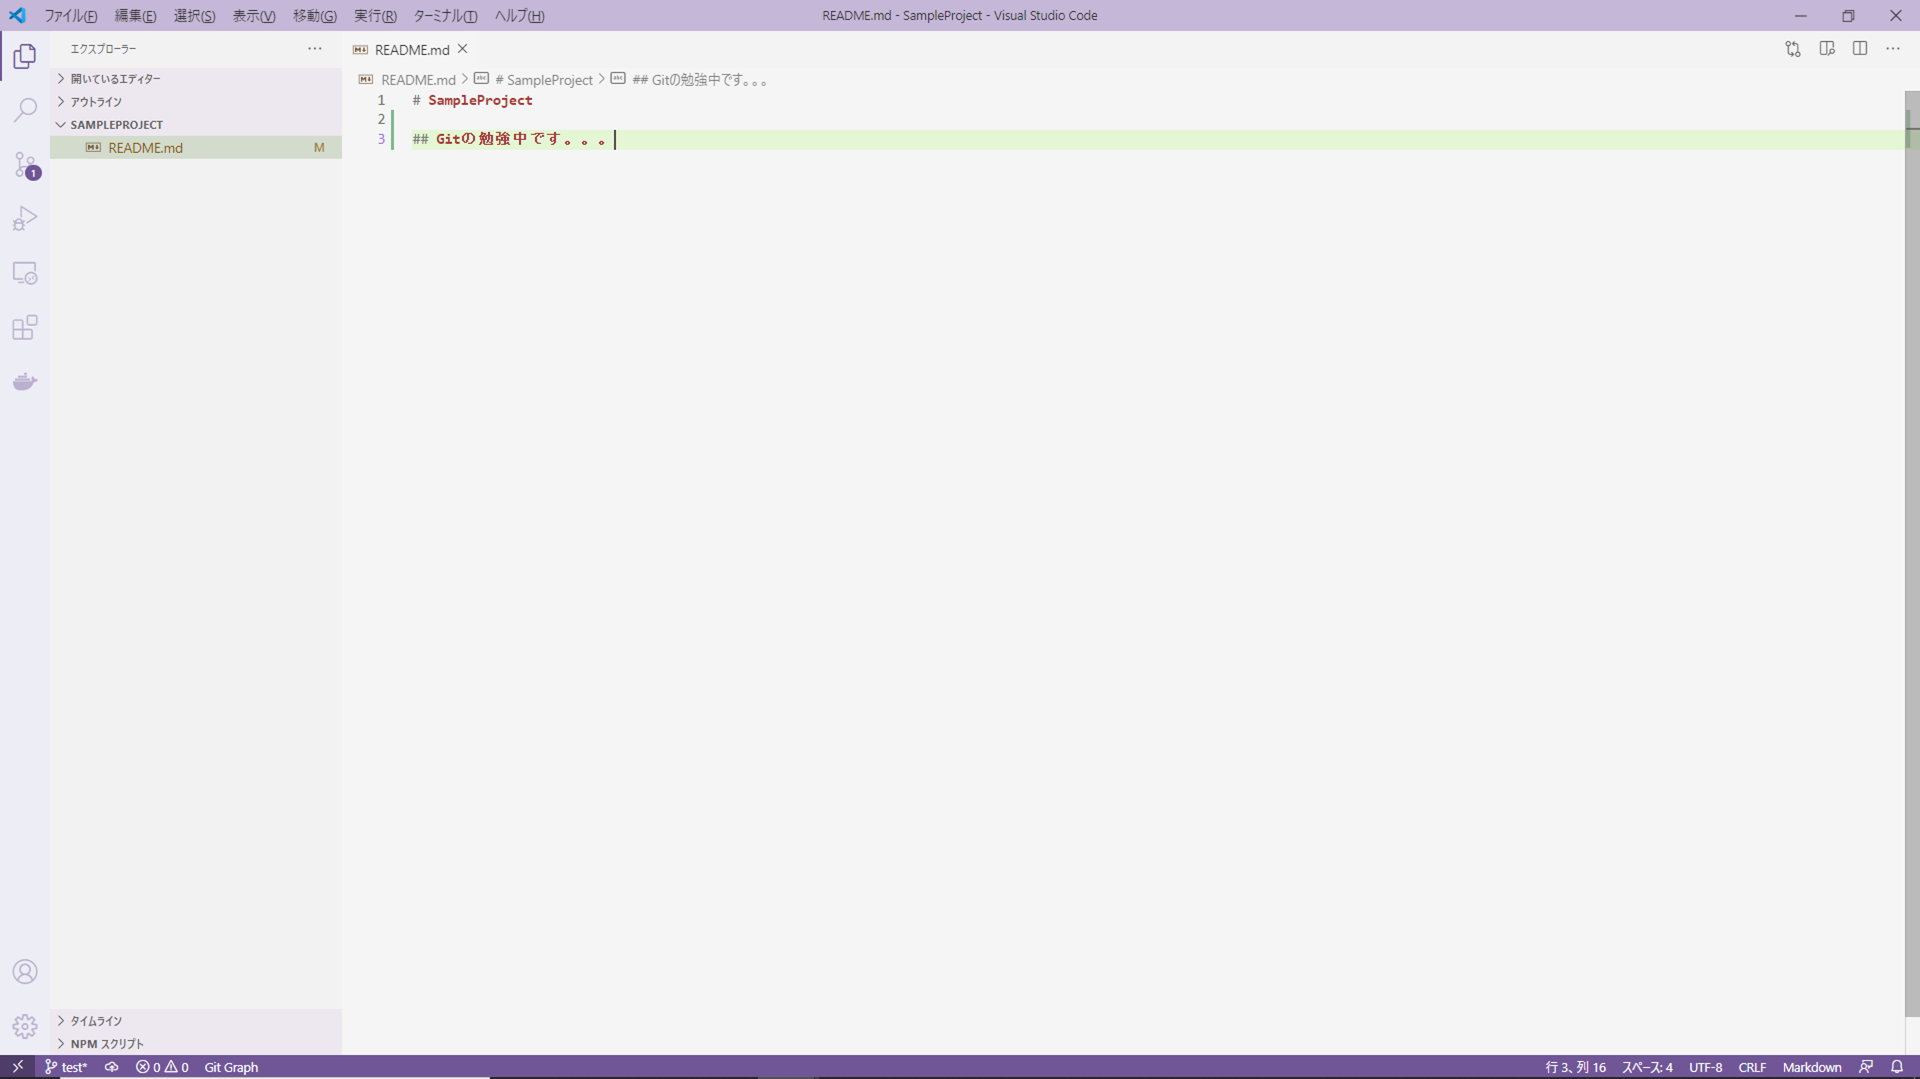This screenshot has width=1920, height=1079.
Task: Click README.md breadcrumb segment
Action: [x=418, y=80]
